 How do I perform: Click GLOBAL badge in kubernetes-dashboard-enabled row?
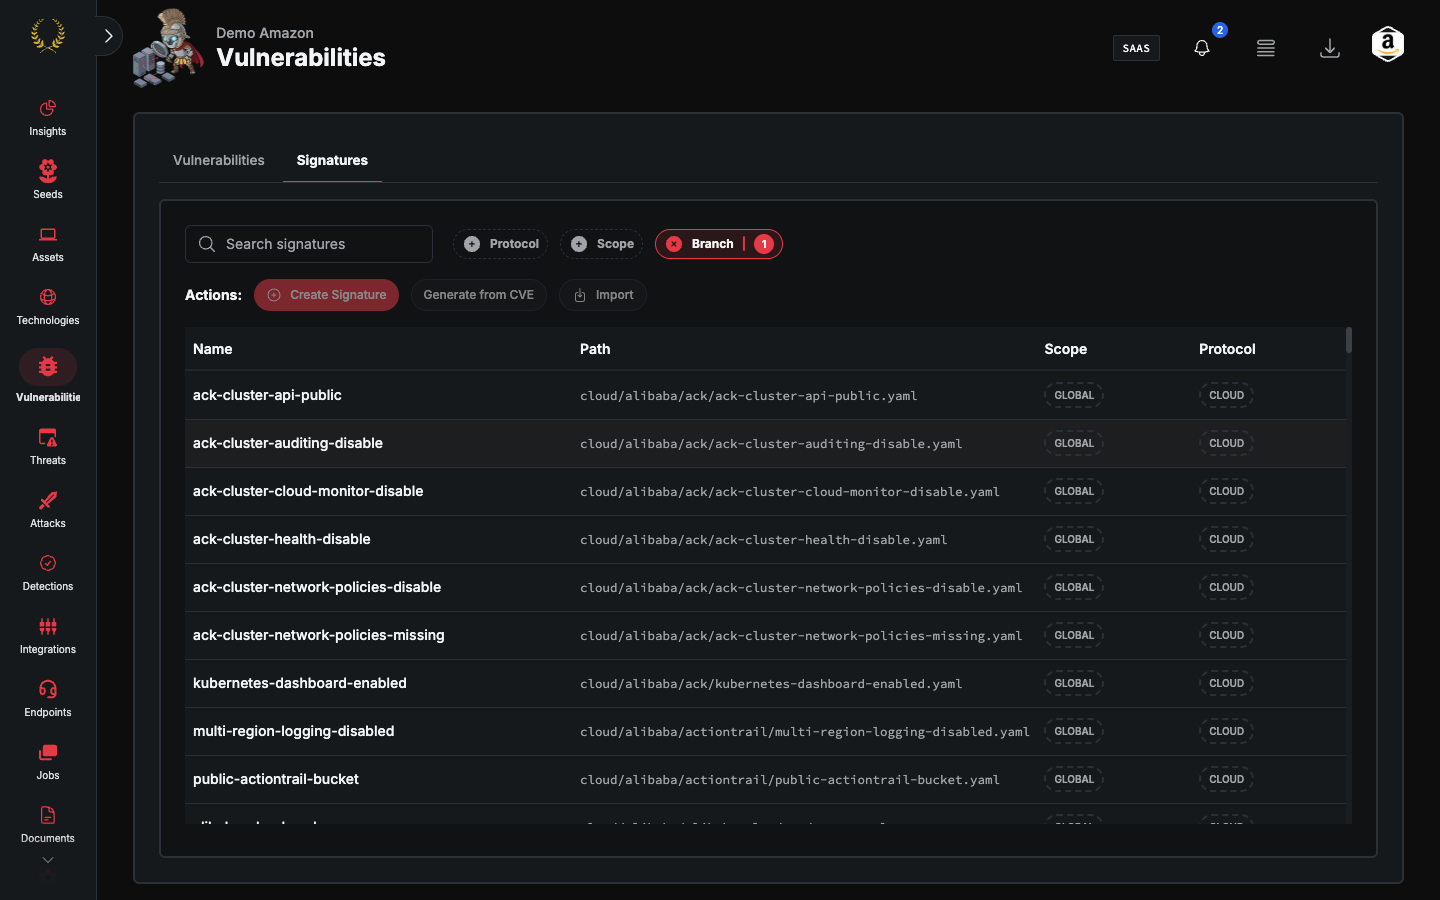coord(1074,683)
